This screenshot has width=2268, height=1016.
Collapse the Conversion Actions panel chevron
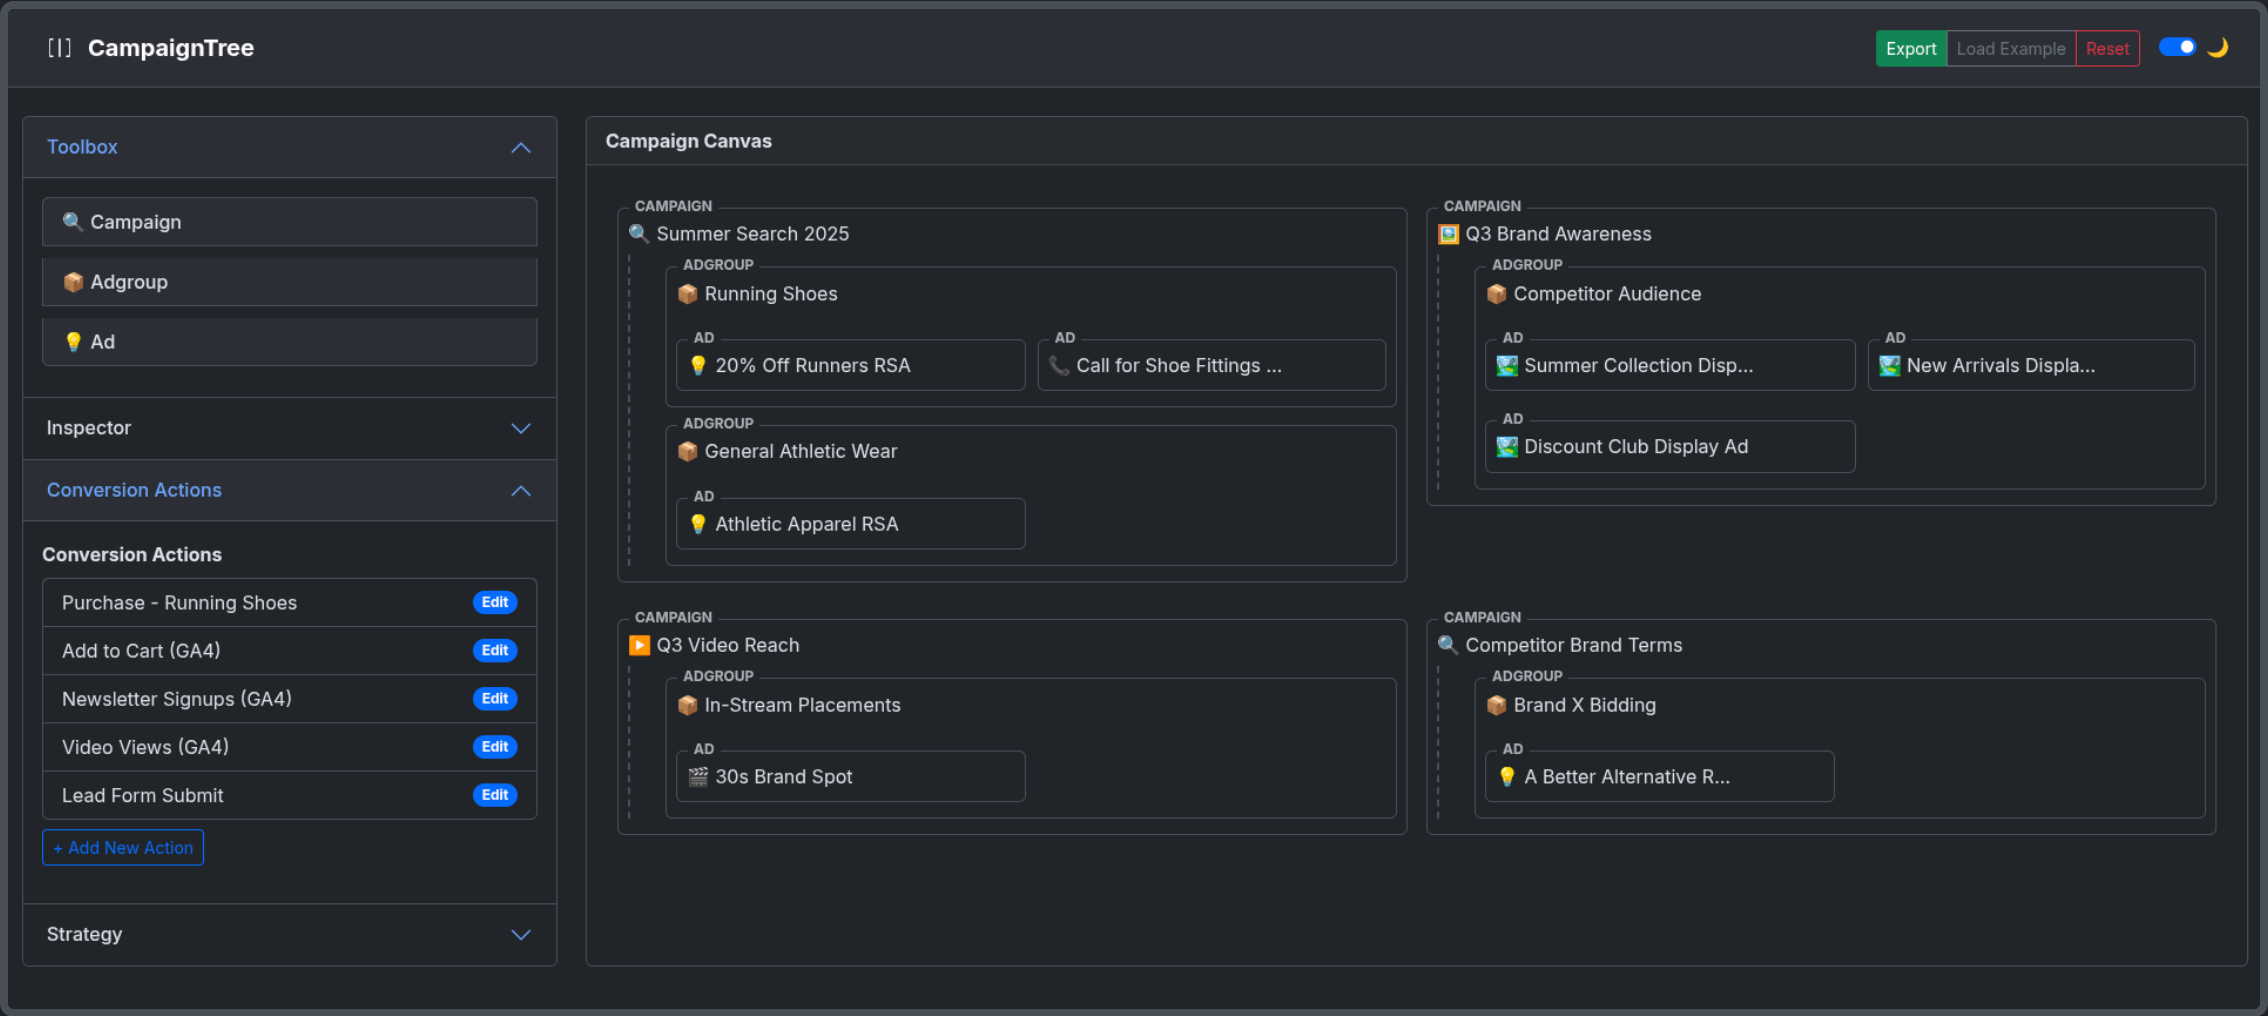coord(521,491)
